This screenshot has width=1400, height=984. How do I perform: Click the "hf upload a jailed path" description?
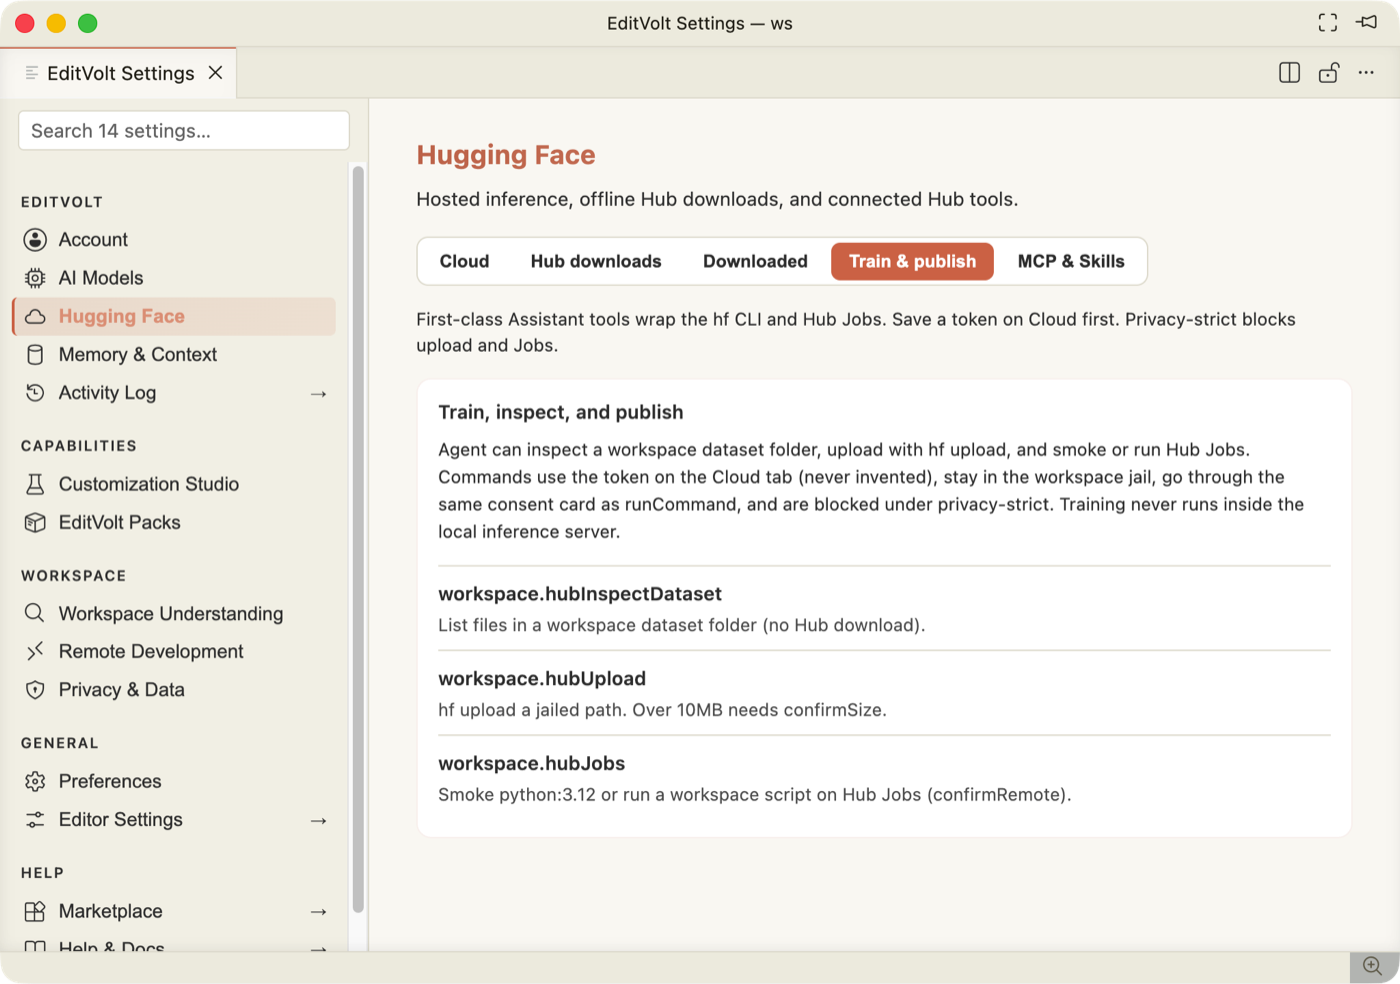(662, 710)
